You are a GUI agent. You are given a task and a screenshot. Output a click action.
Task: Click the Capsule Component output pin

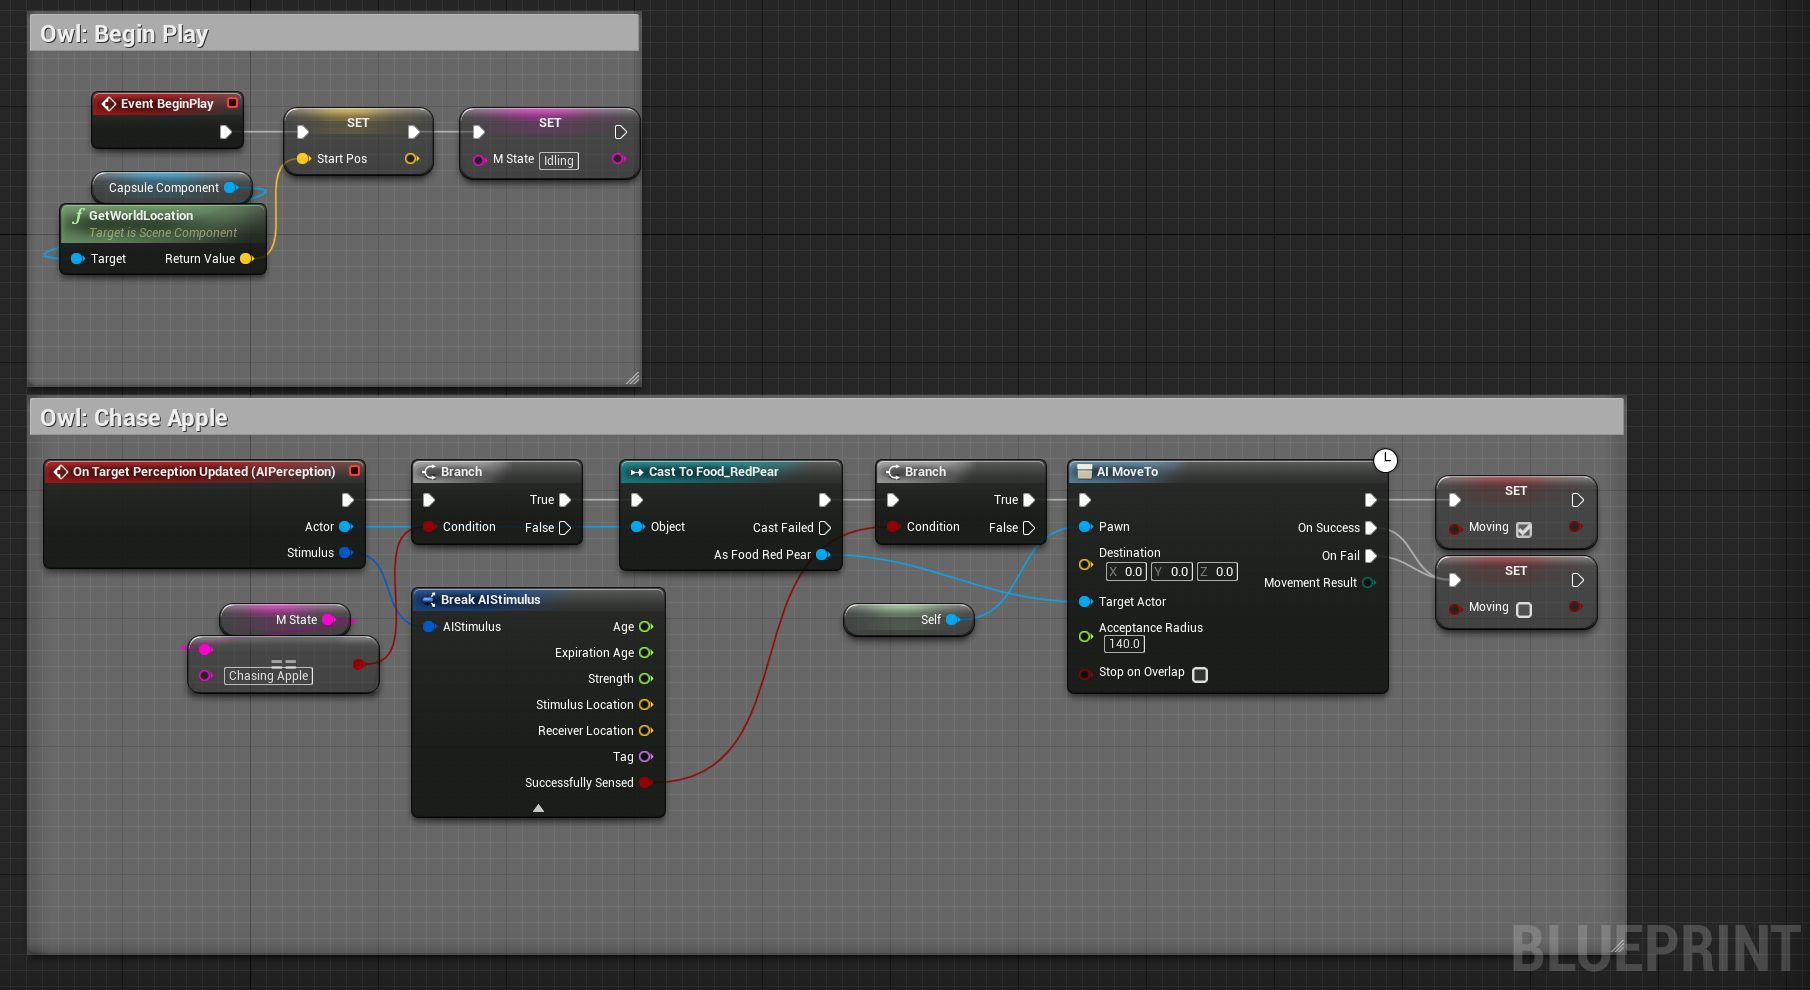pos(231,187)
